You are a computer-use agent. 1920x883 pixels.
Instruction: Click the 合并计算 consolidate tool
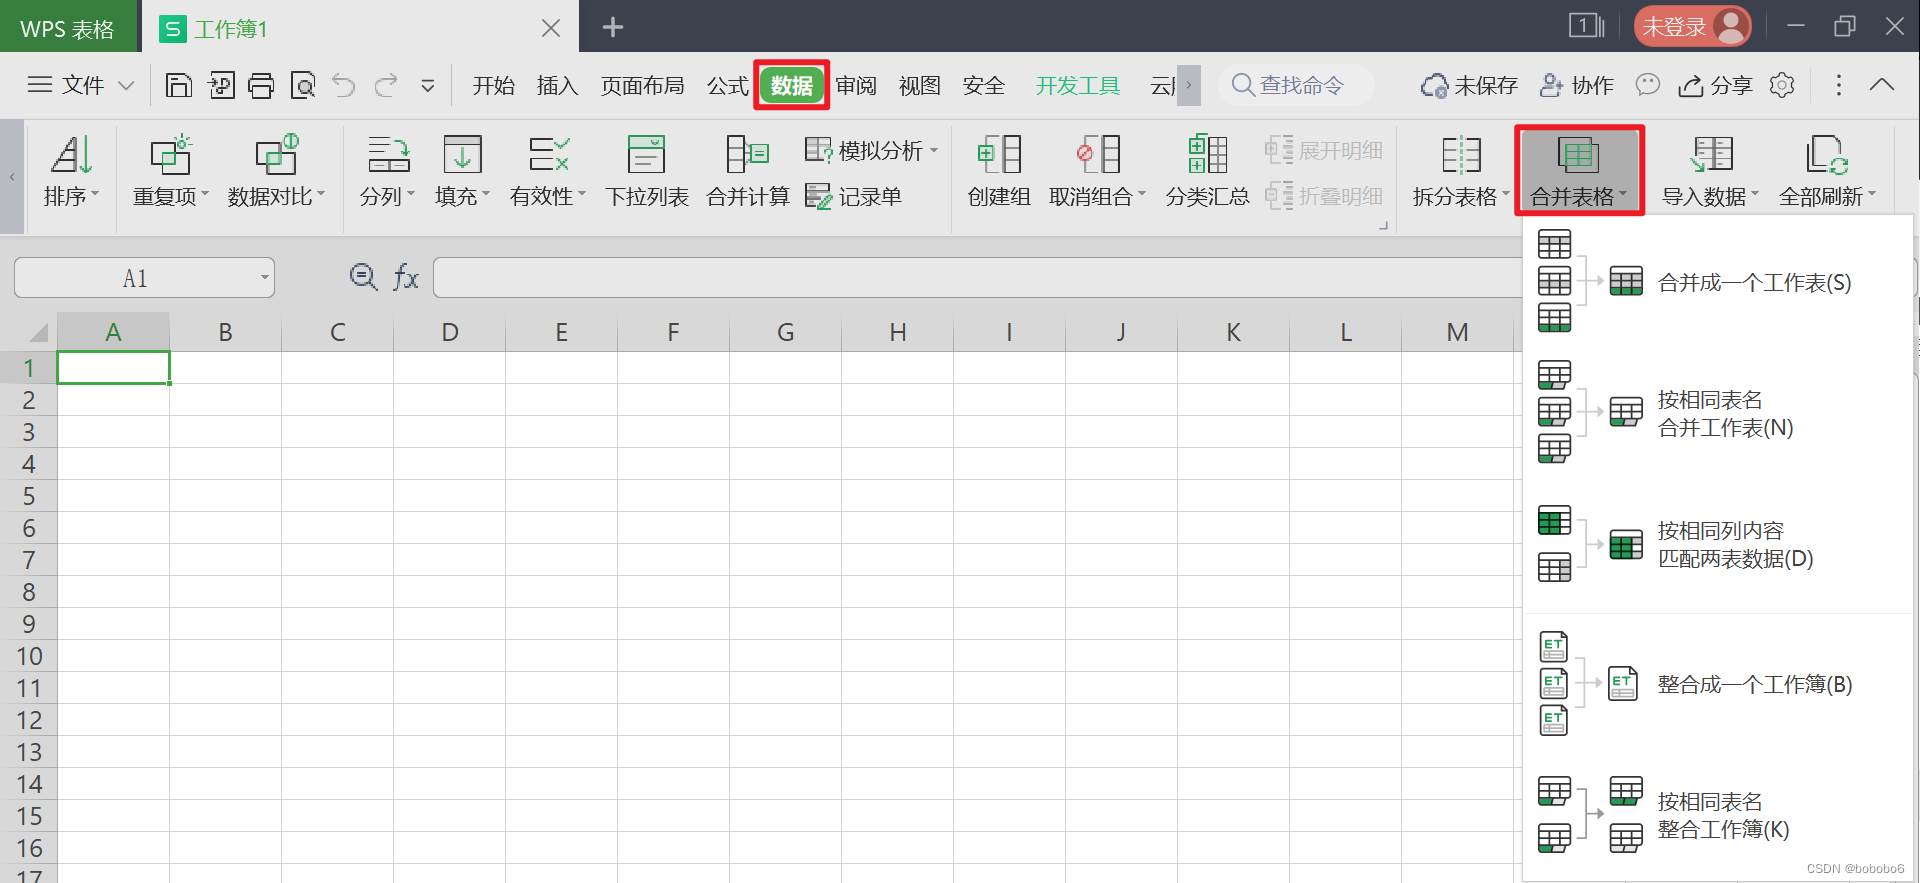(748, 172)
